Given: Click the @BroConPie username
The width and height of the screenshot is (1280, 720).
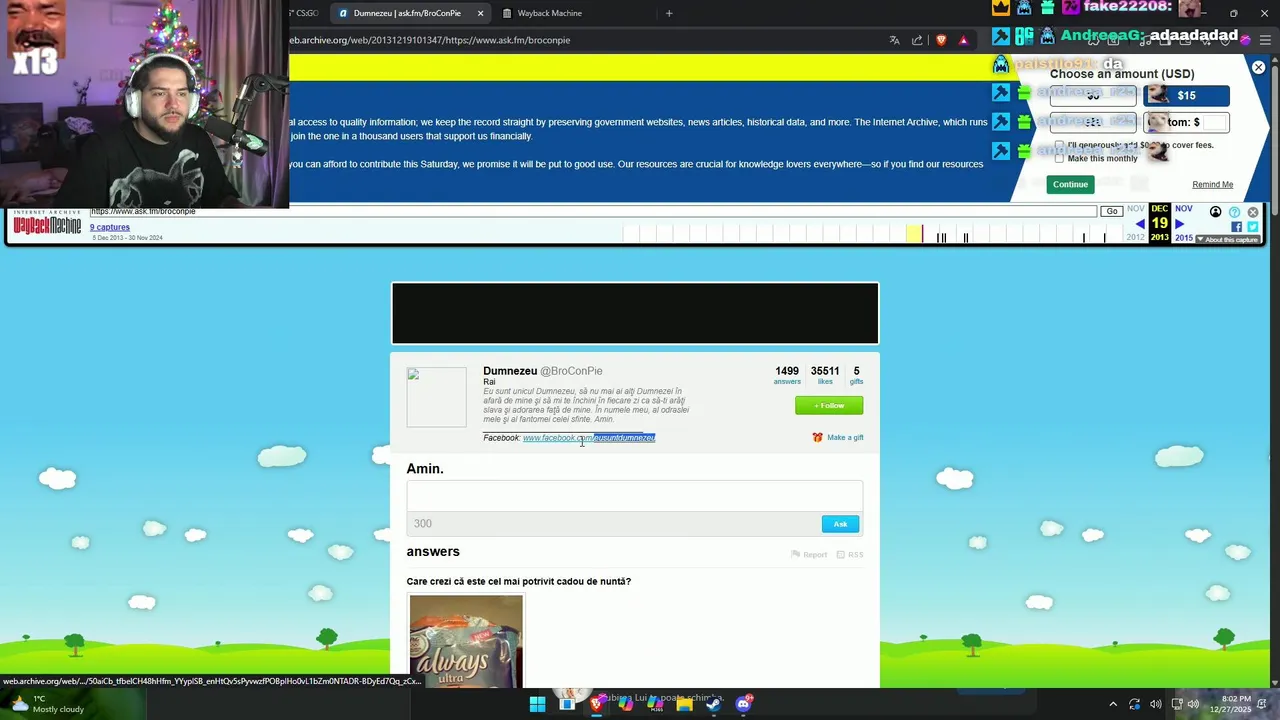Looking at the screenshot, I should (x=571, y=371).
